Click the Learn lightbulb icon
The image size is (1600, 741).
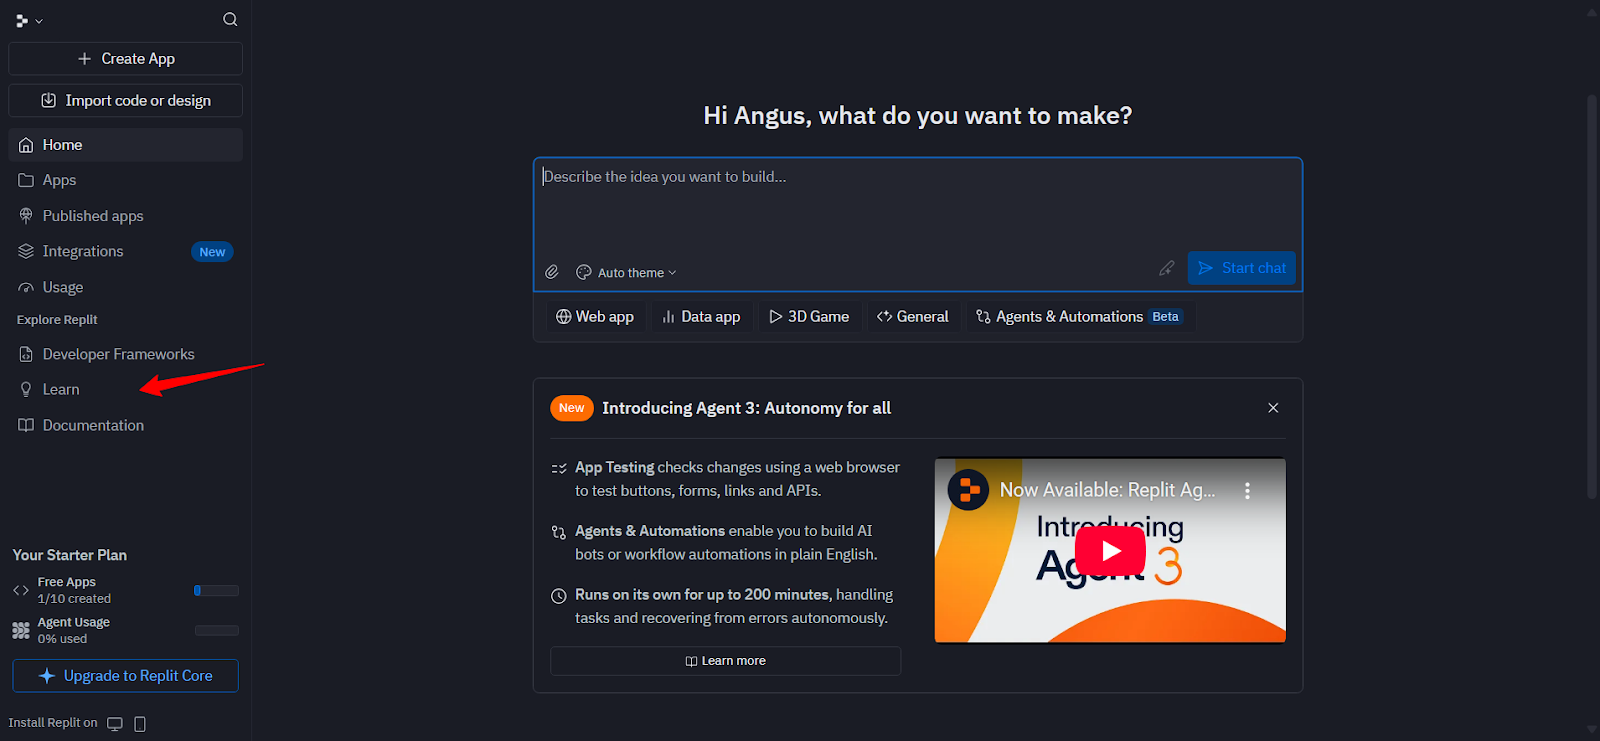26,389
